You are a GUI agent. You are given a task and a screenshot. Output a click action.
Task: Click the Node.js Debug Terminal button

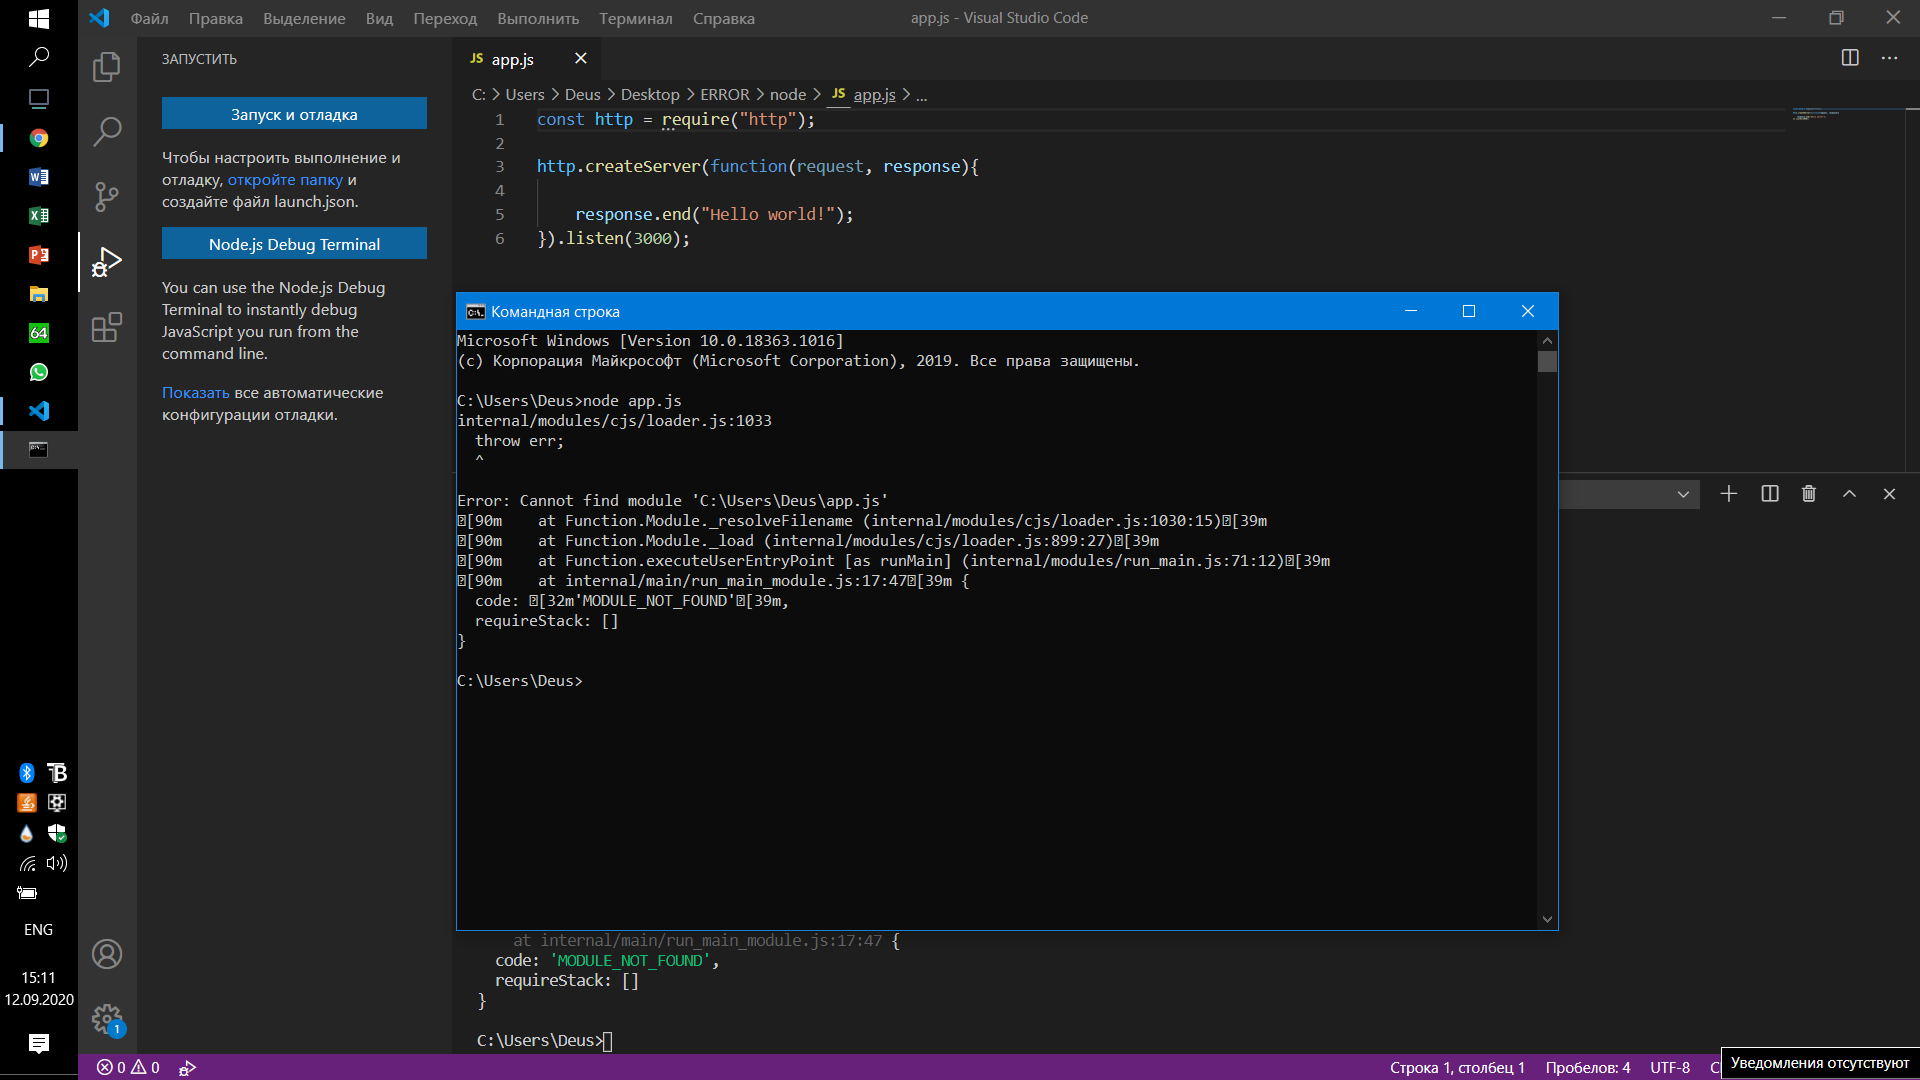tap(294, 244)
